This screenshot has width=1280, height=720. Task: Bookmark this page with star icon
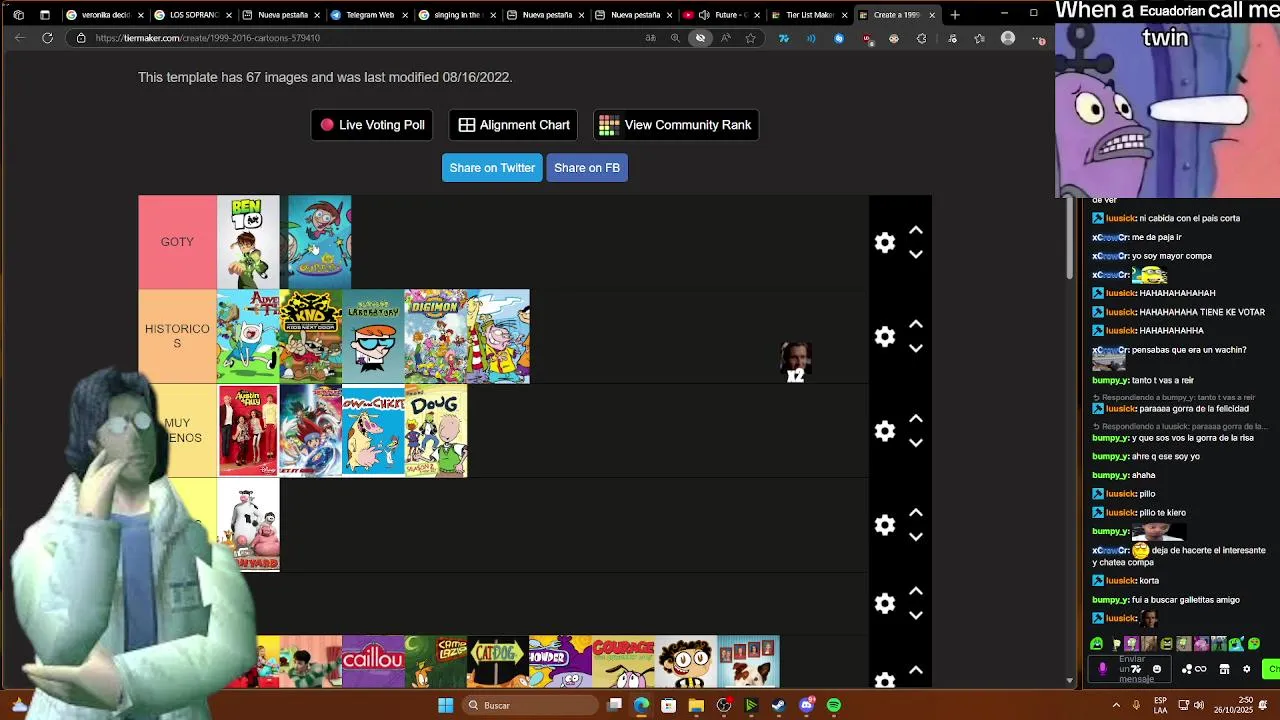[750, 38]
